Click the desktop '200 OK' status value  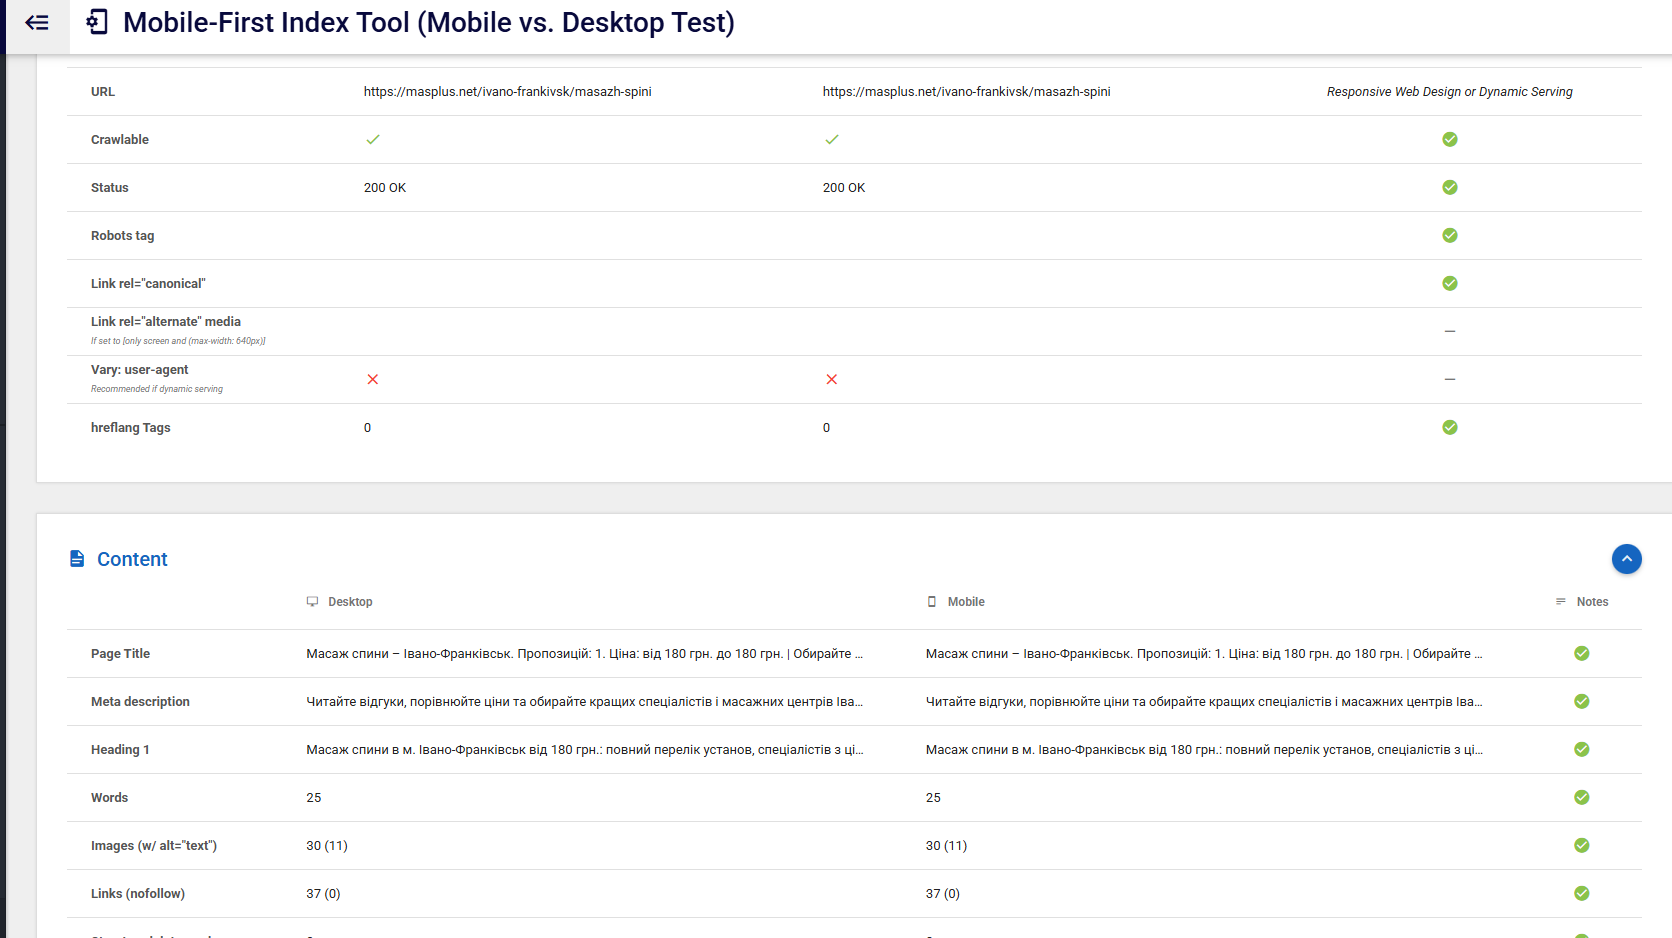point(385,188)
